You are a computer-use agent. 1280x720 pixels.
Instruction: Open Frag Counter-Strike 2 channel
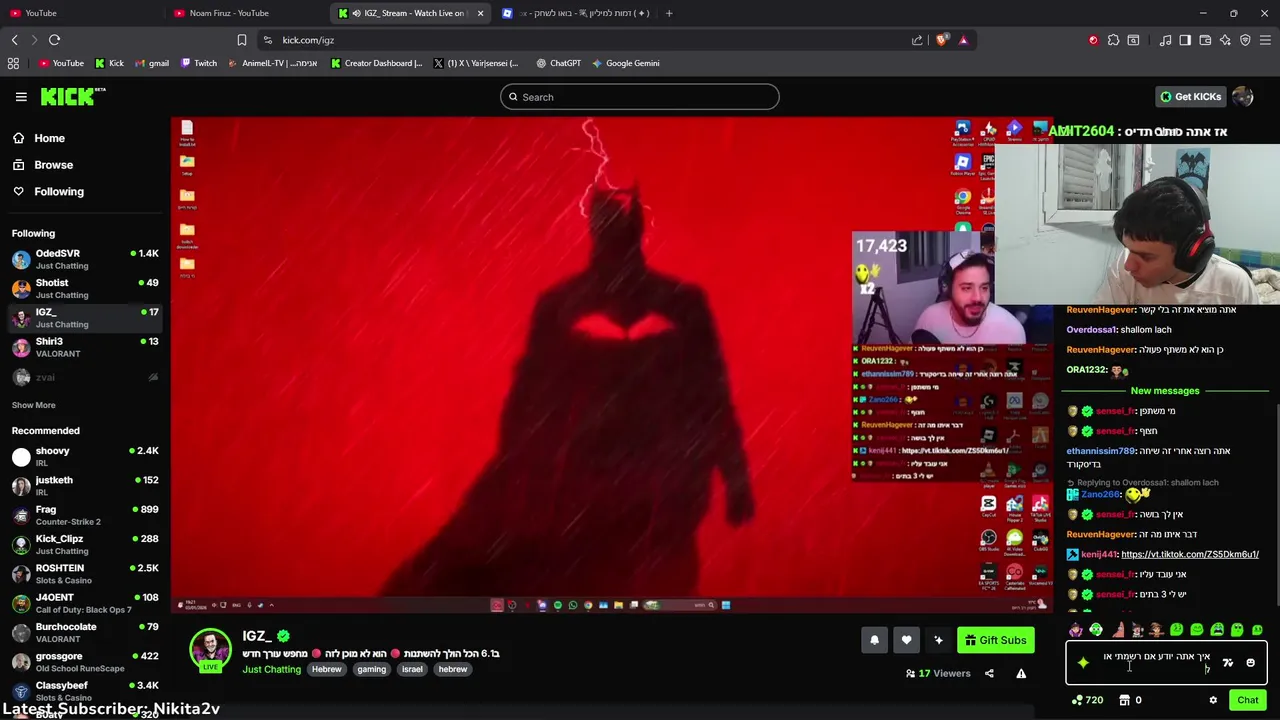85,515
